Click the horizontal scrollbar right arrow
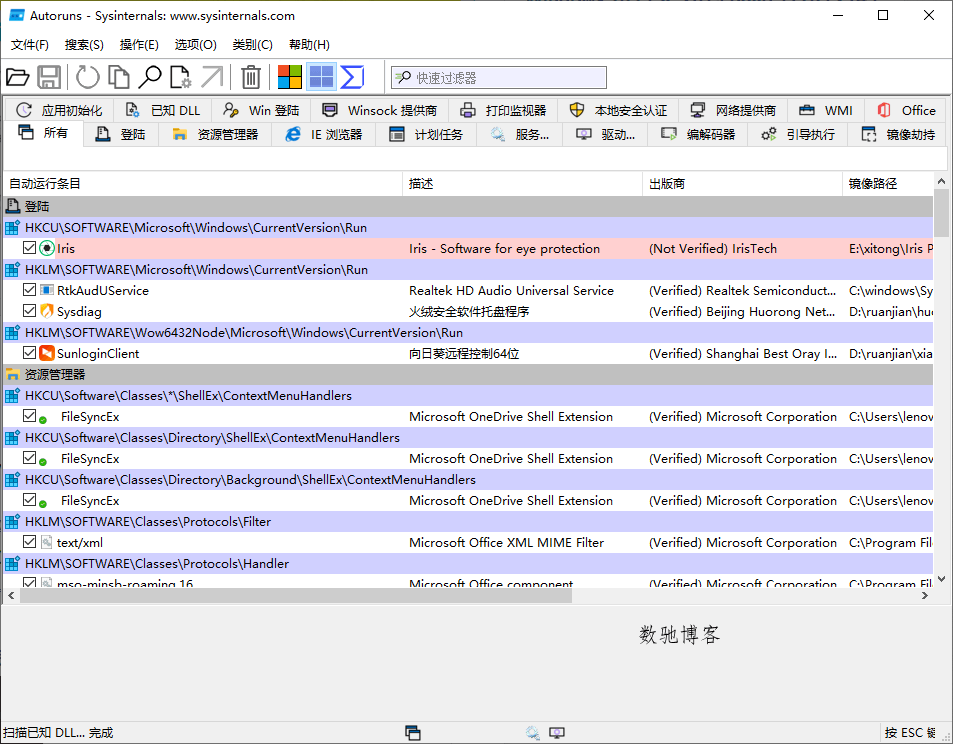 (924, 596)
